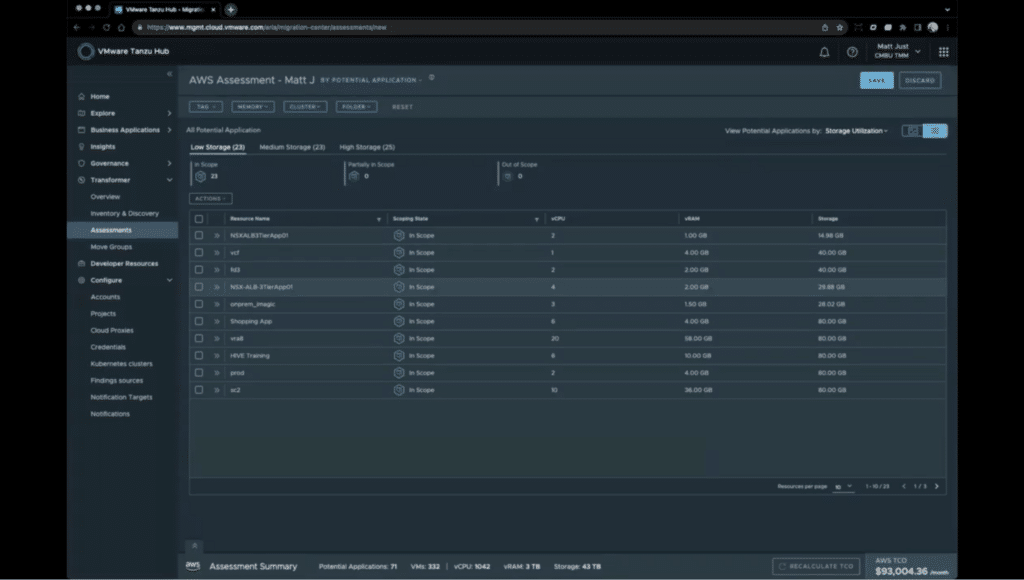
Task: Click the AWS TCO $93,004.36 amount
Action: pyautogui.click(x=901, y=572)
